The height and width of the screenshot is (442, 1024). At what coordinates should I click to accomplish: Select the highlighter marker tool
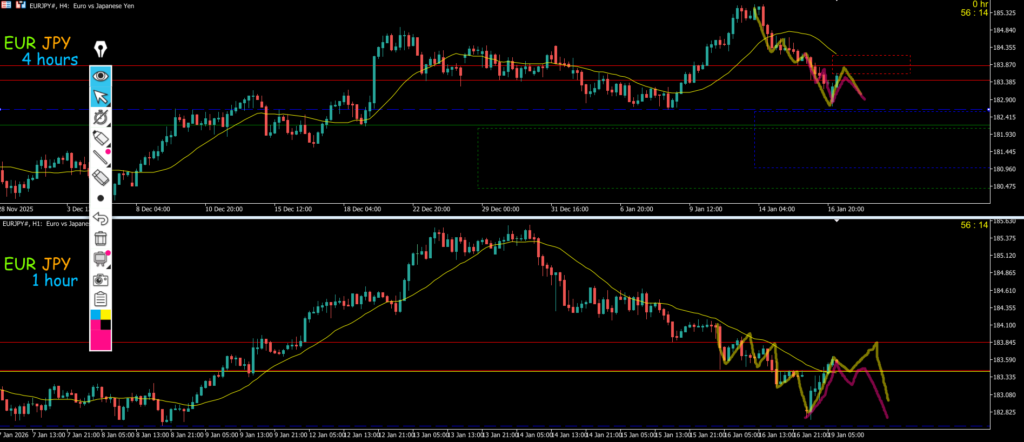[x=101, y=138]
